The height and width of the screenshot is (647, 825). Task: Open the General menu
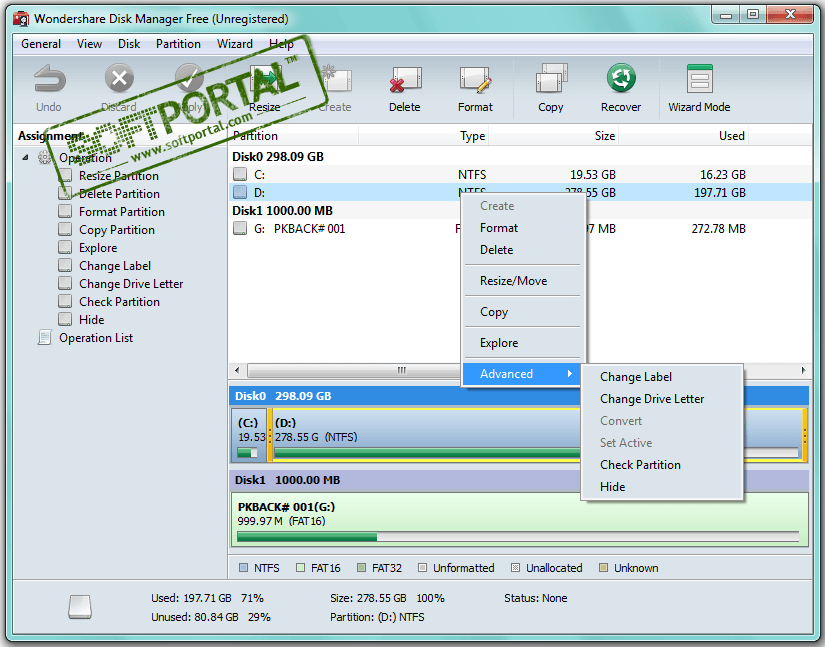(41, 44)
